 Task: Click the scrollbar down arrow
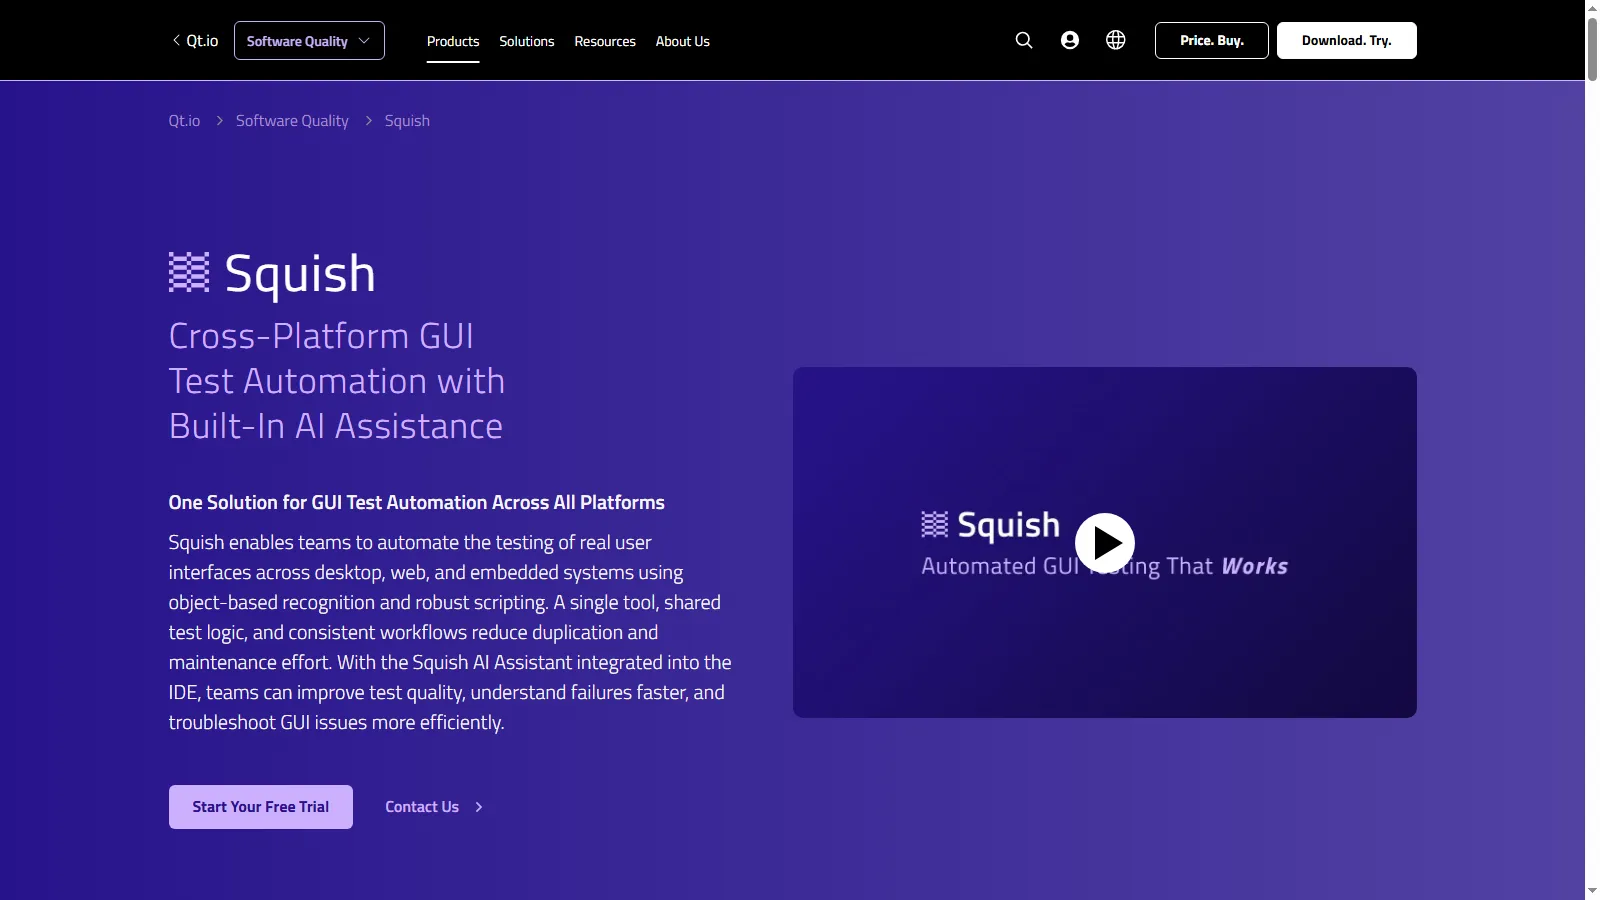tap(1592, 891)
